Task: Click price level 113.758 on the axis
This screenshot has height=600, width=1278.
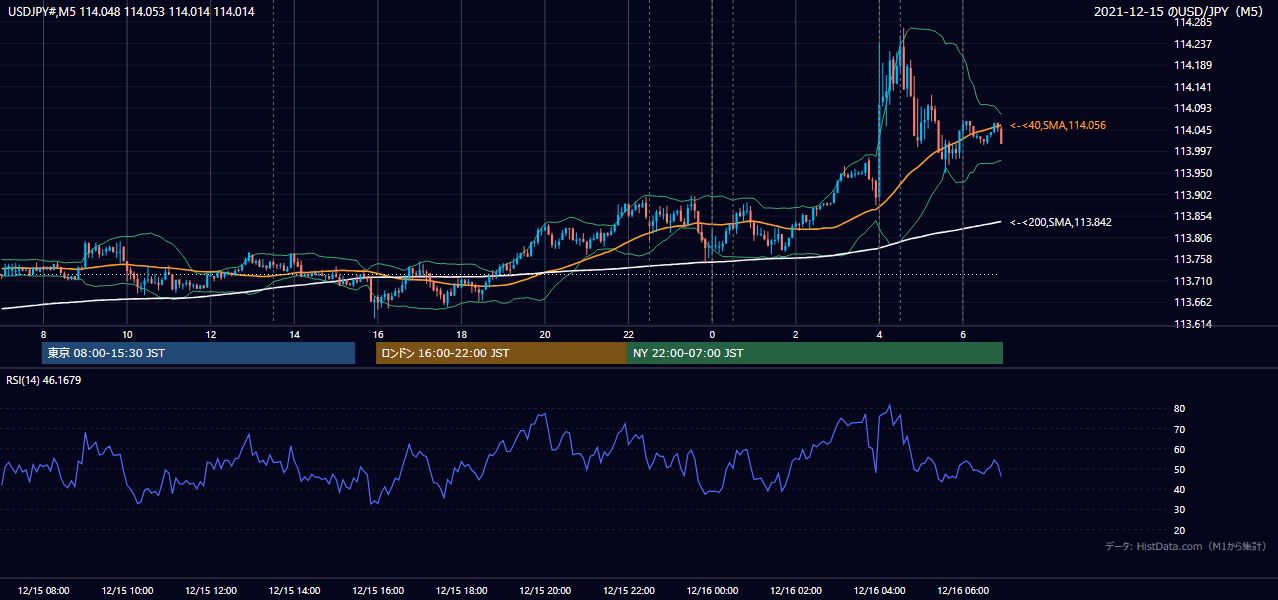Action: click(1193, 259)
